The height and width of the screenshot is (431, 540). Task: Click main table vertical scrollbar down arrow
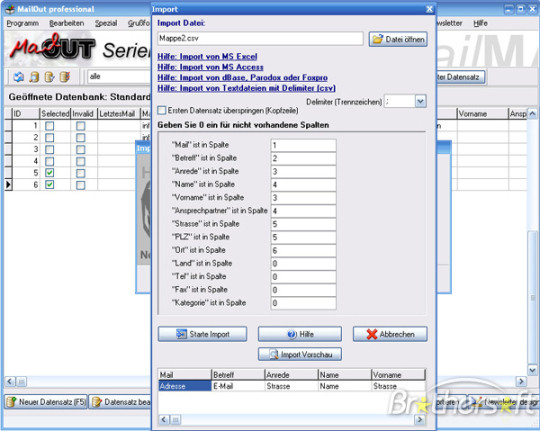point(532,370)
